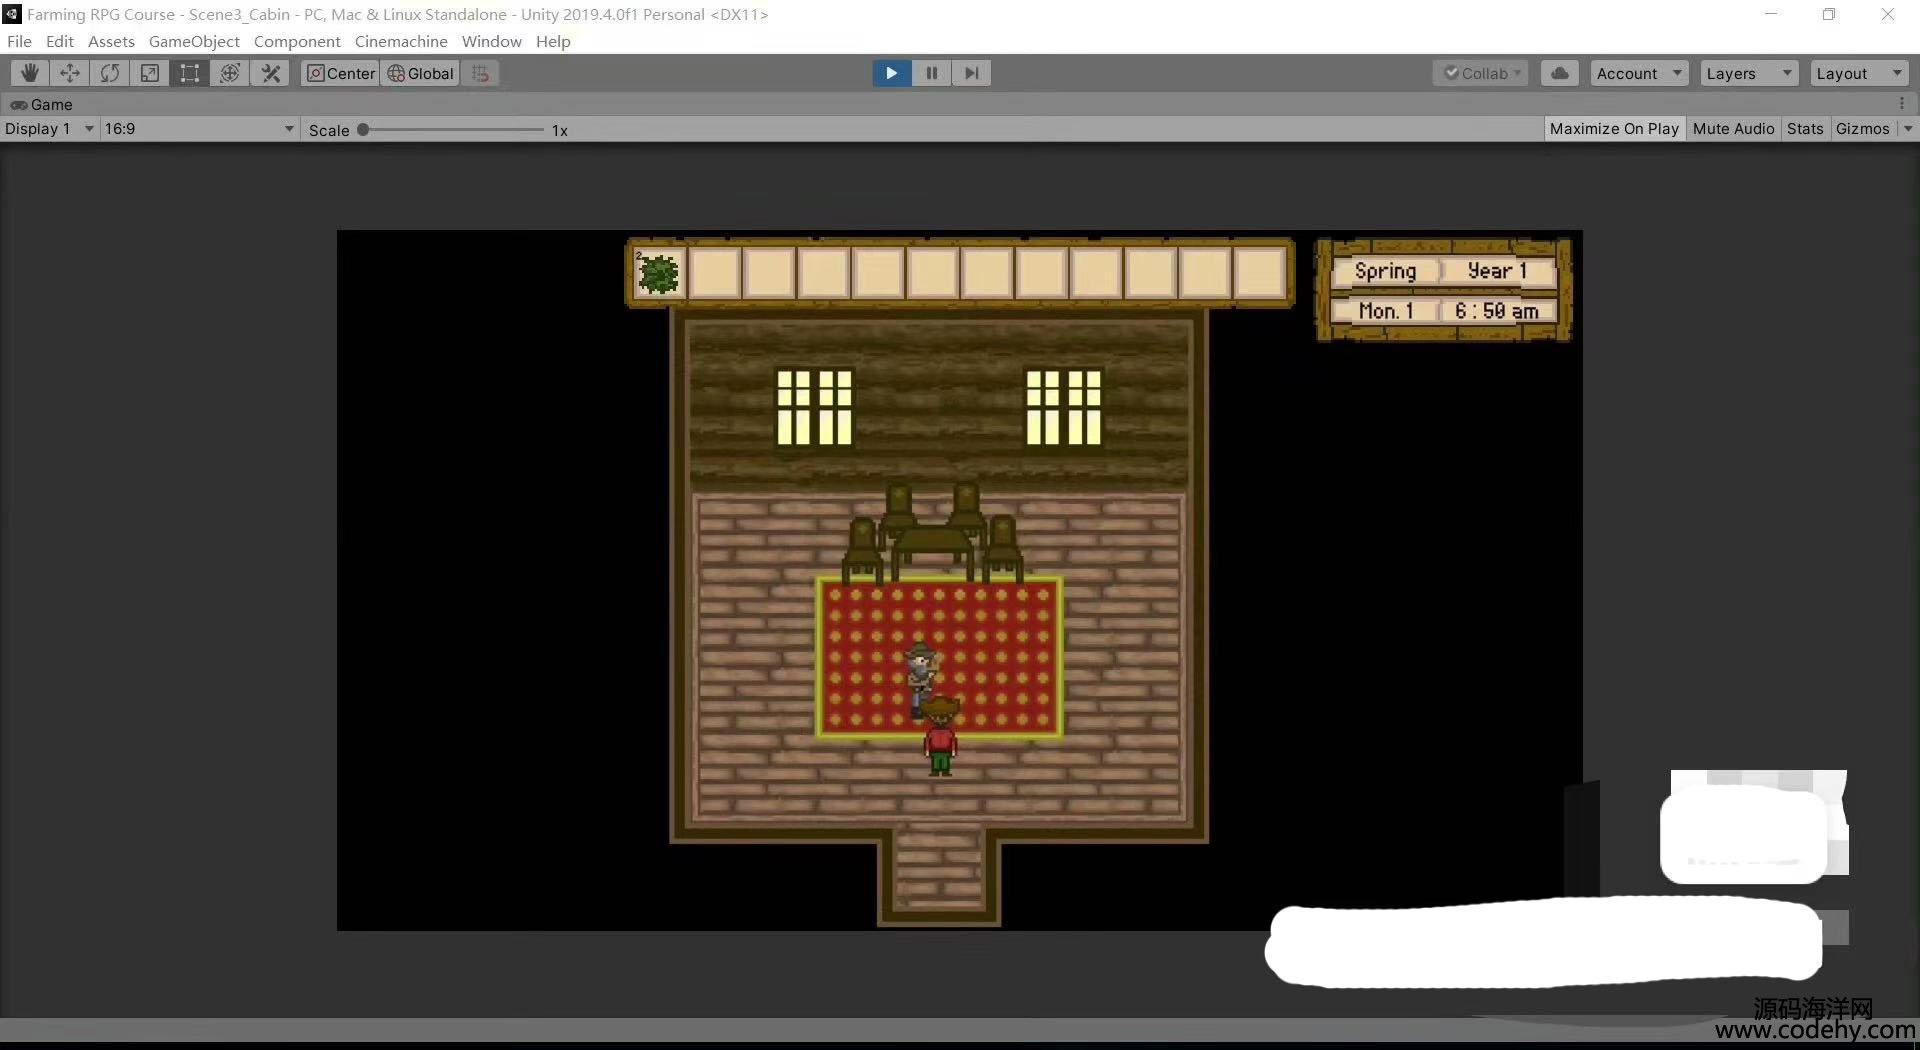Screen dimensions: 1920x1050
Task: Pause the game playback
Action: click(931, 73)
